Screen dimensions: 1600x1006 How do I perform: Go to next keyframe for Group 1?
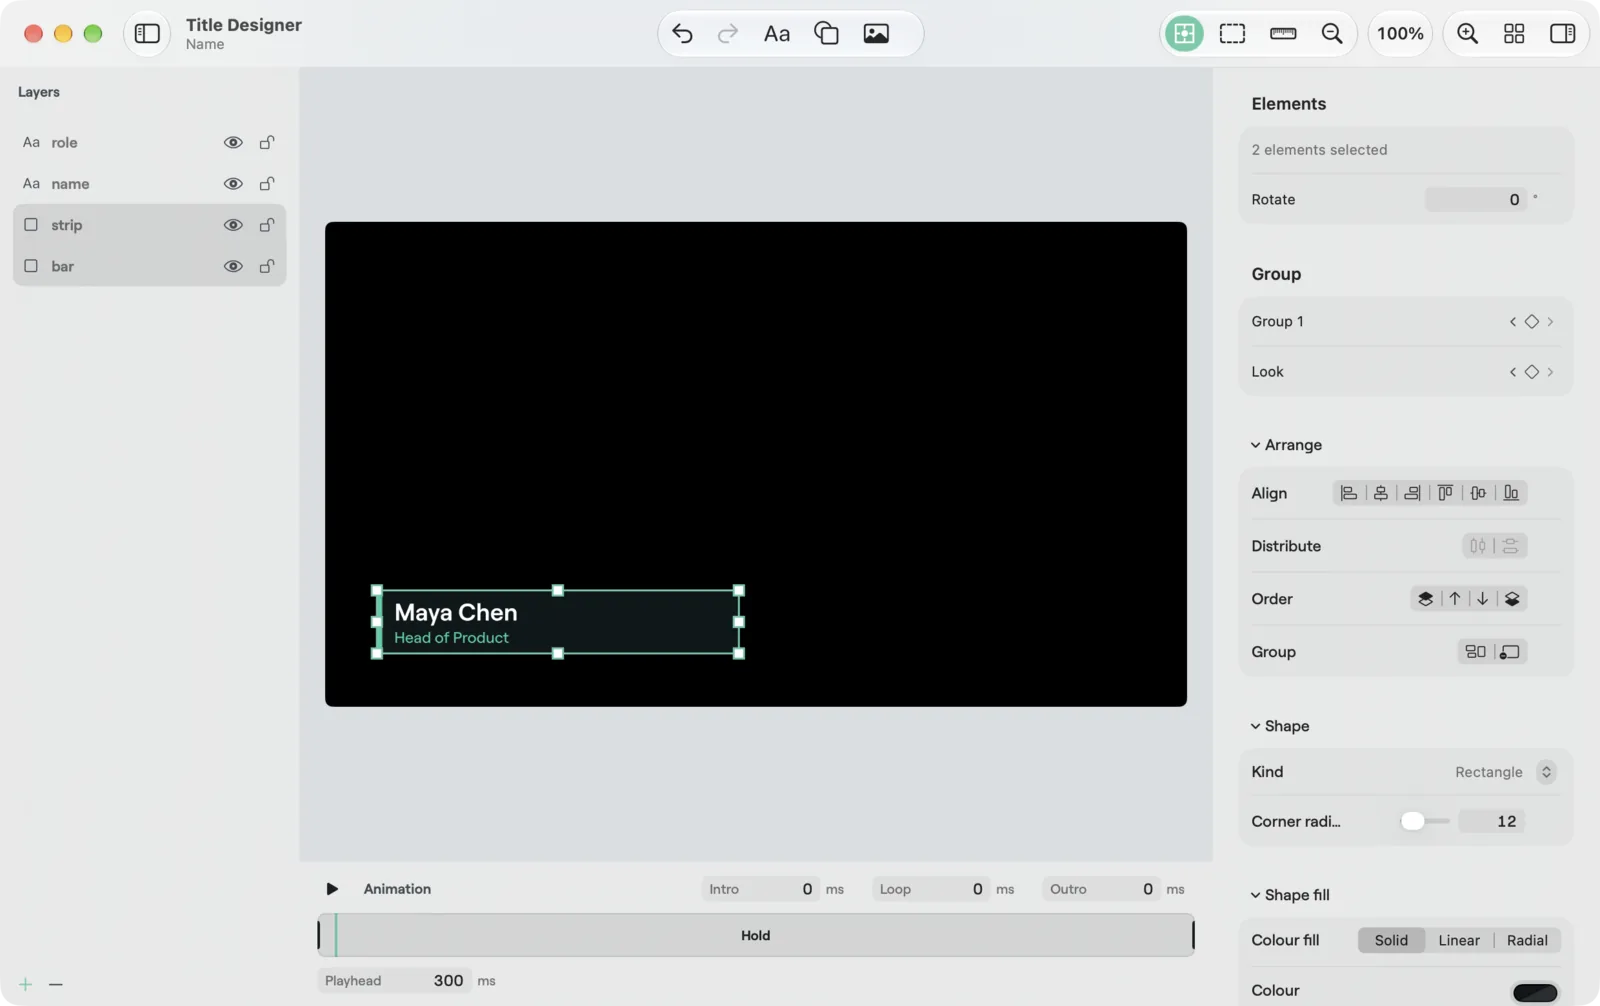[1550, 322]
